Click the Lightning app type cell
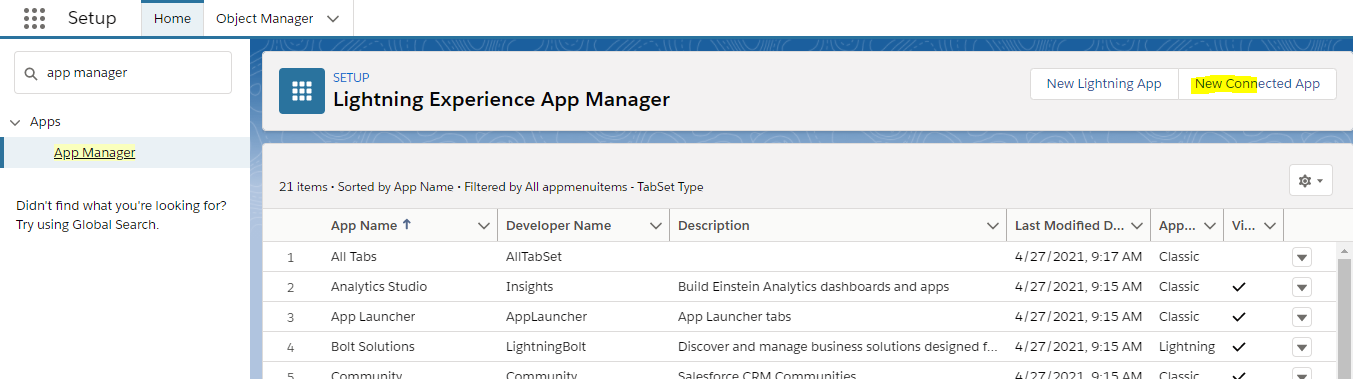Screen dimensions: 1353x379 coord(1187,347)
